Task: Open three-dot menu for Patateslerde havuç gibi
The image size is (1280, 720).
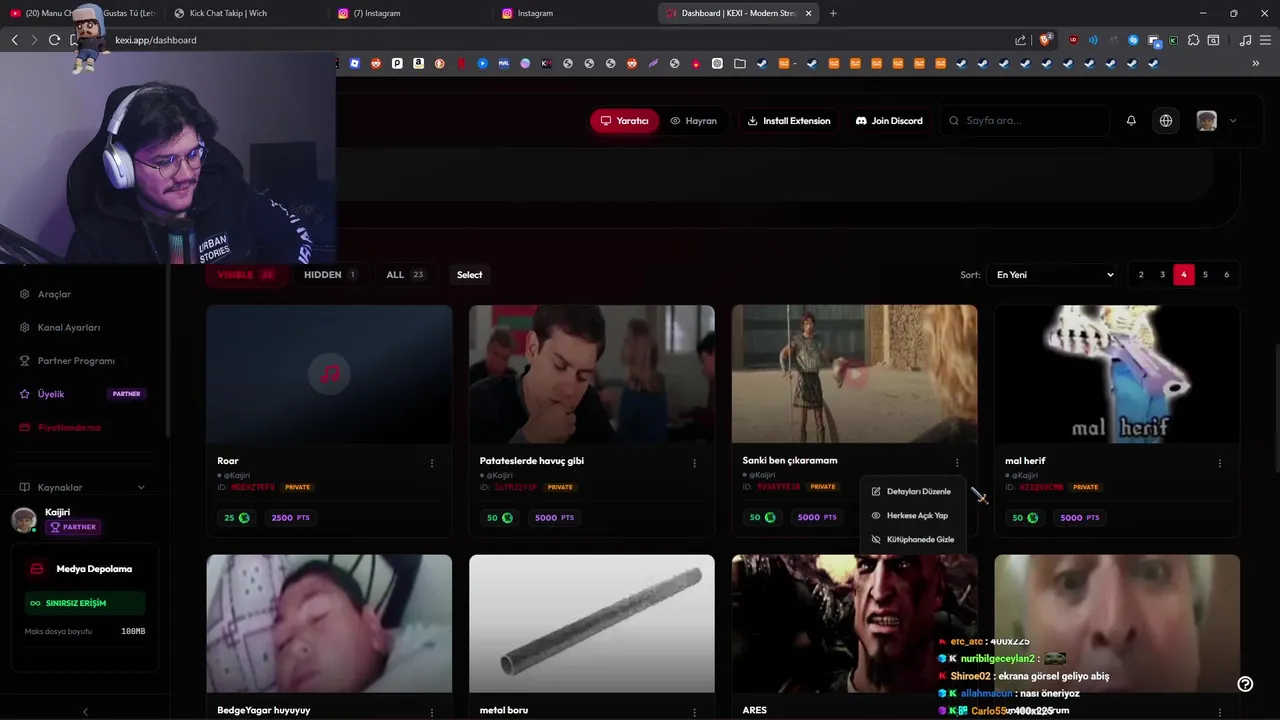Action: click(694, 463)
